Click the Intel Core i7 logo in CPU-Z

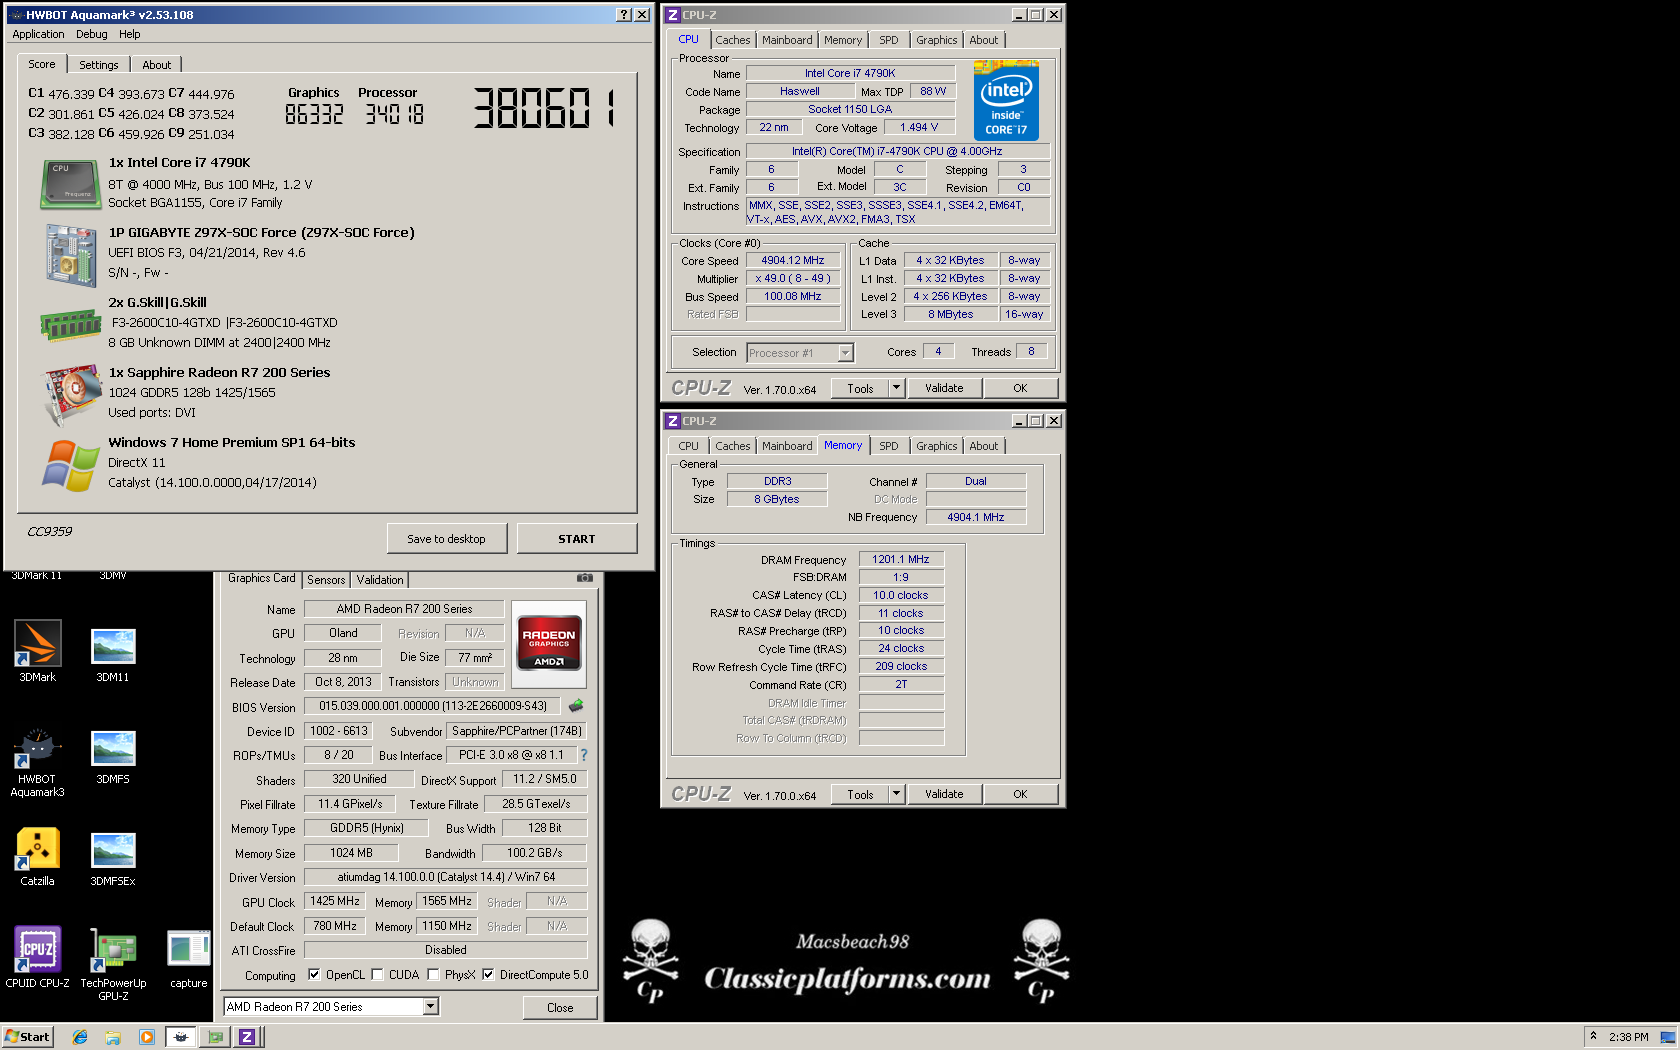click(x=1006, y=100)
